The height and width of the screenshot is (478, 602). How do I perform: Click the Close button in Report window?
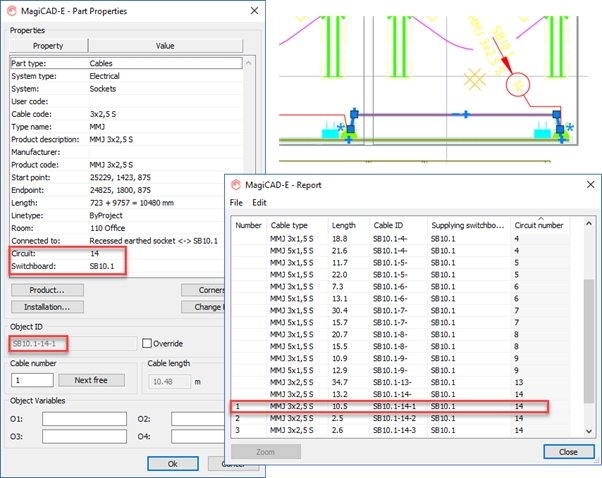tap(568, 452)
